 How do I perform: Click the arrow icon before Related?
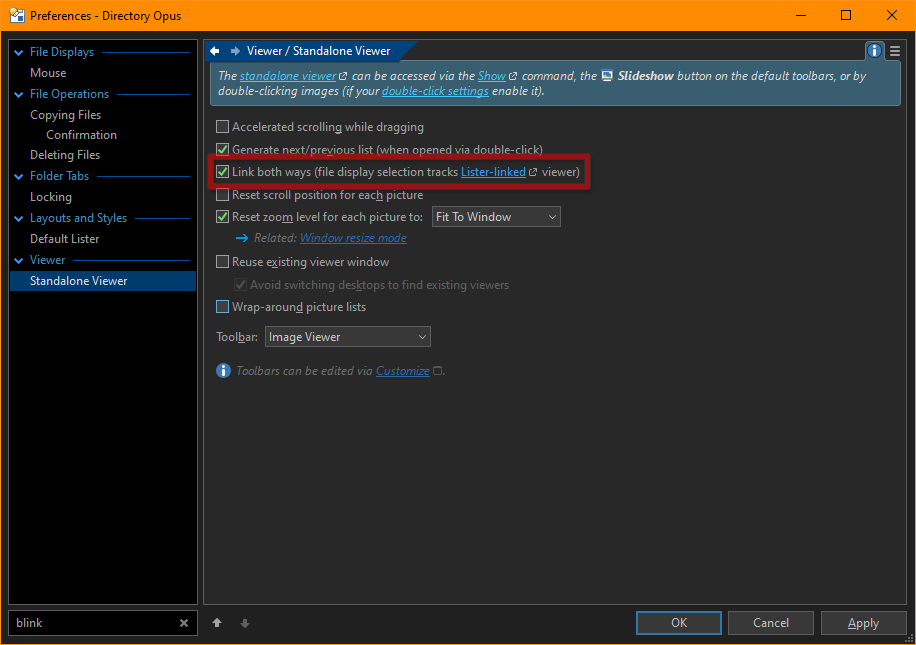pos(242,238)
